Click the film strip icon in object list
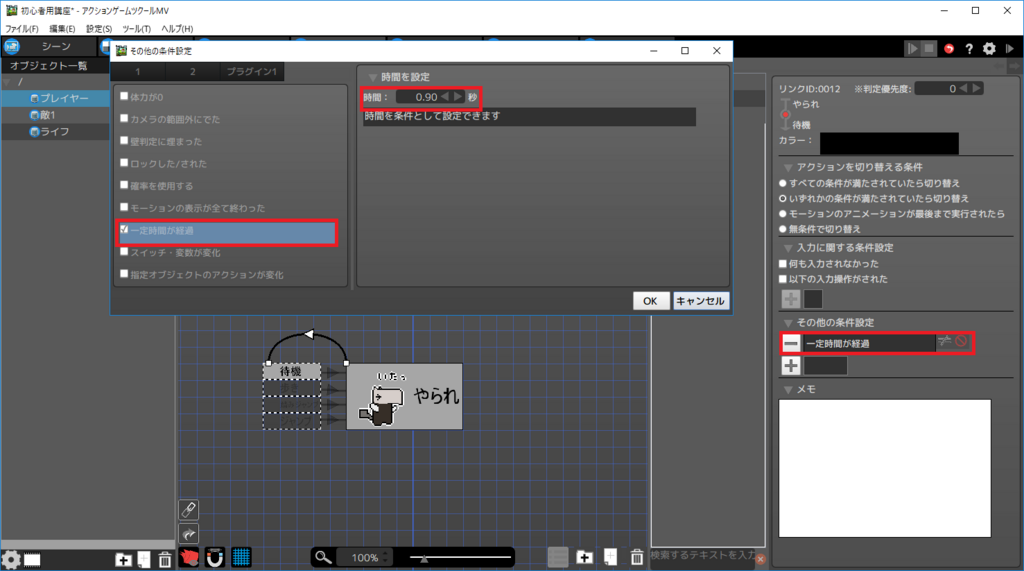The image size is (1024, 571). coord(32,560)
